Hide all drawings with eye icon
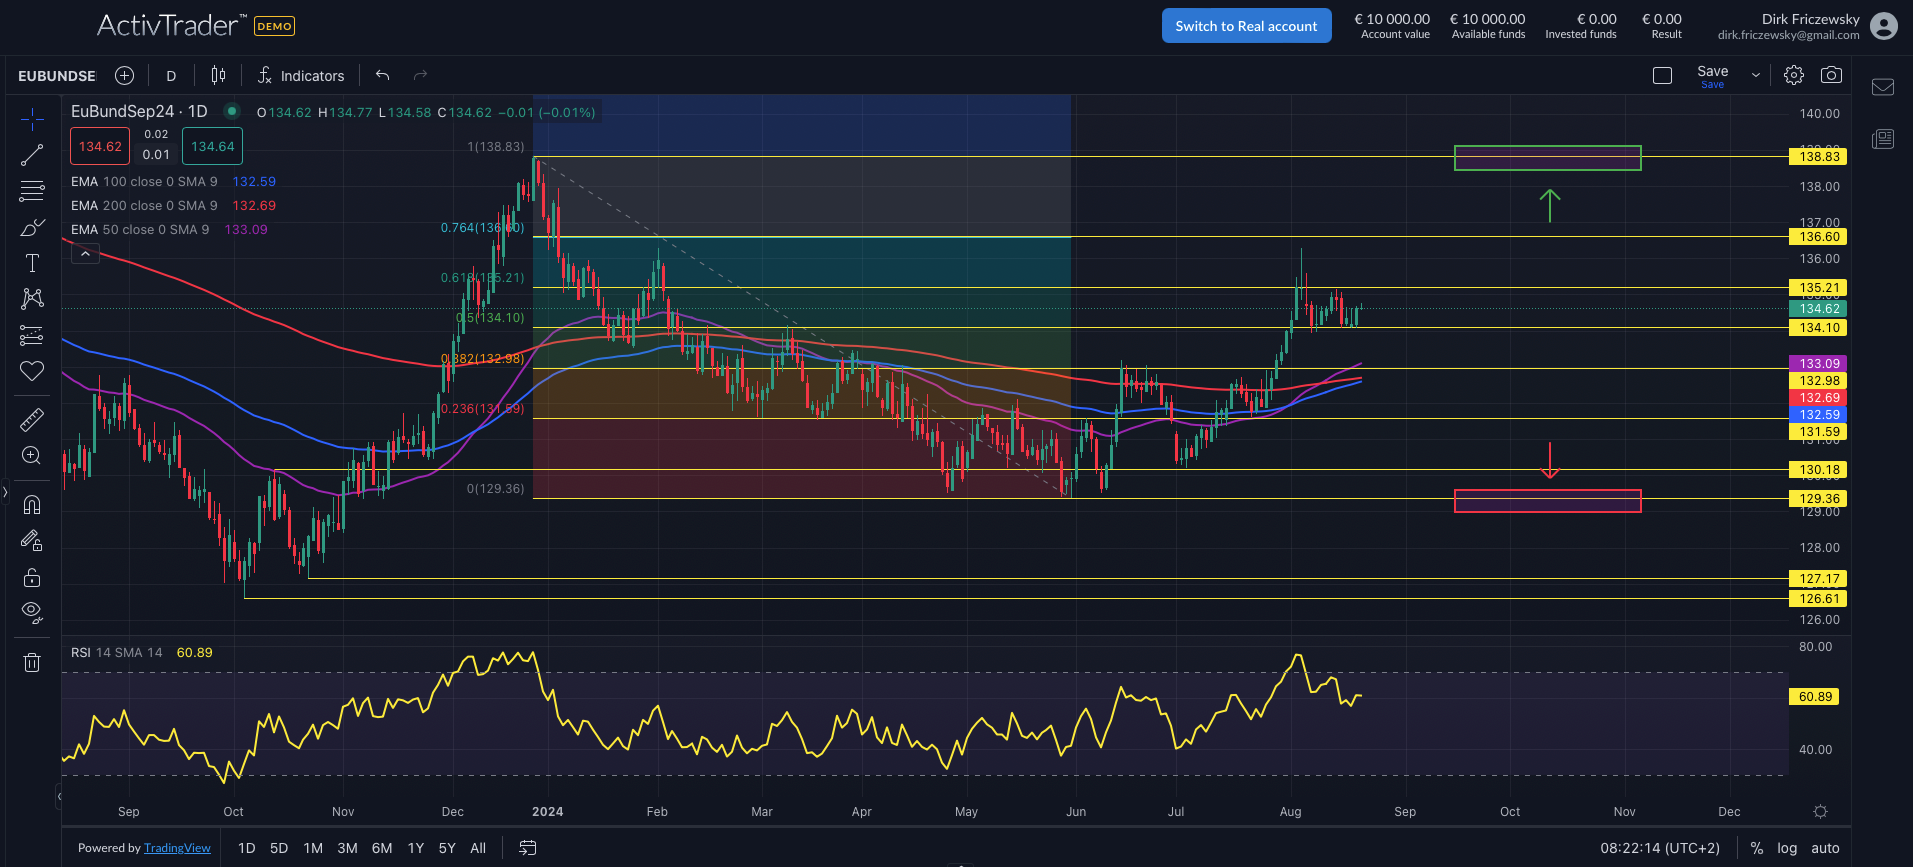This screenshot has width=1913, height=867. point(32,612)
